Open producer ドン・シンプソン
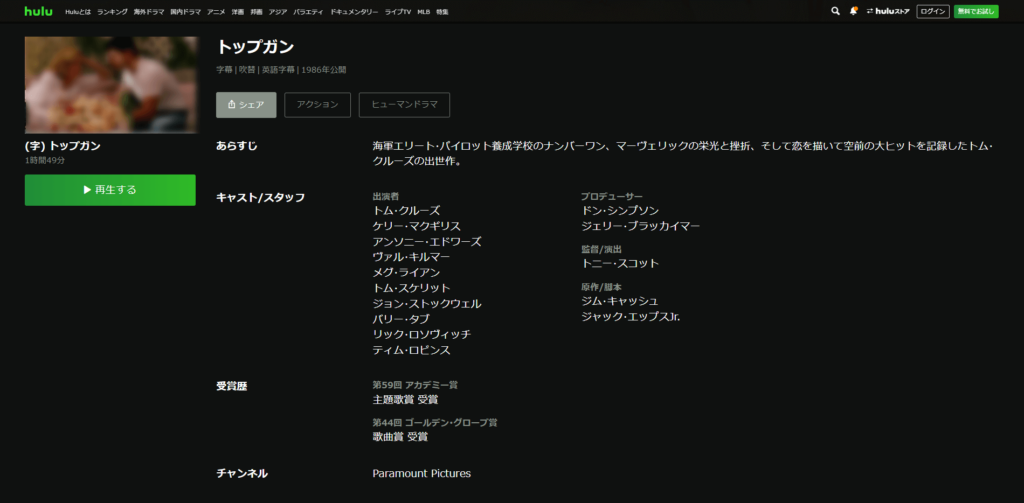Screen dimensions: 1024x503 coord(620,211)
